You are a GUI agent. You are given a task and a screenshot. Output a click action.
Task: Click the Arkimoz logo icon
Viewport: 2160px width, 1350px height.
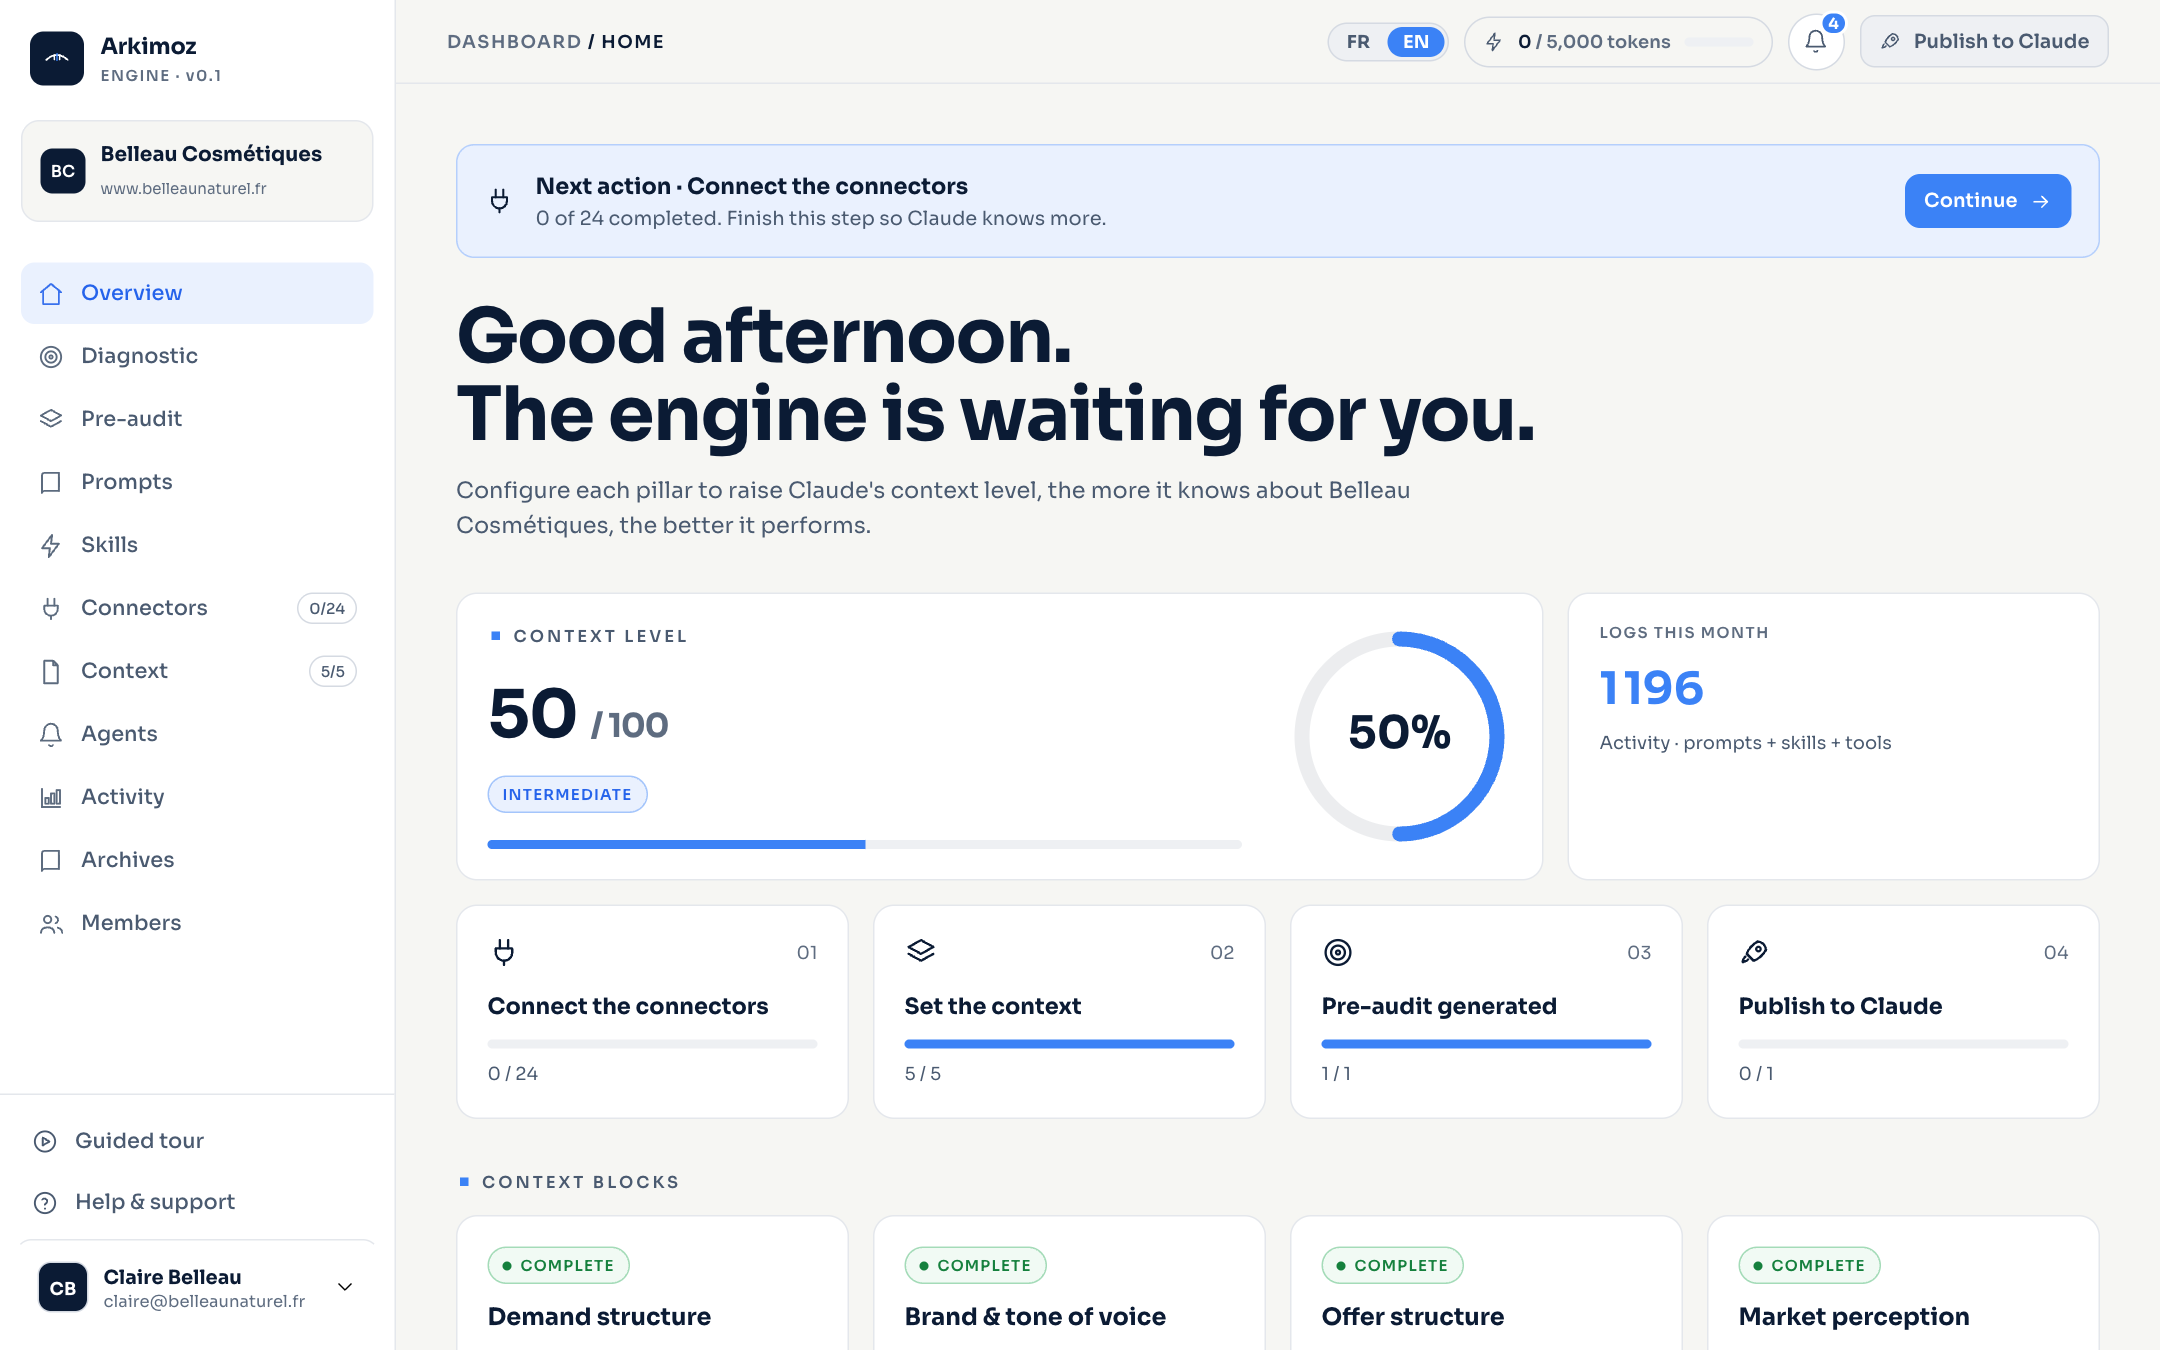coord(57,58)
